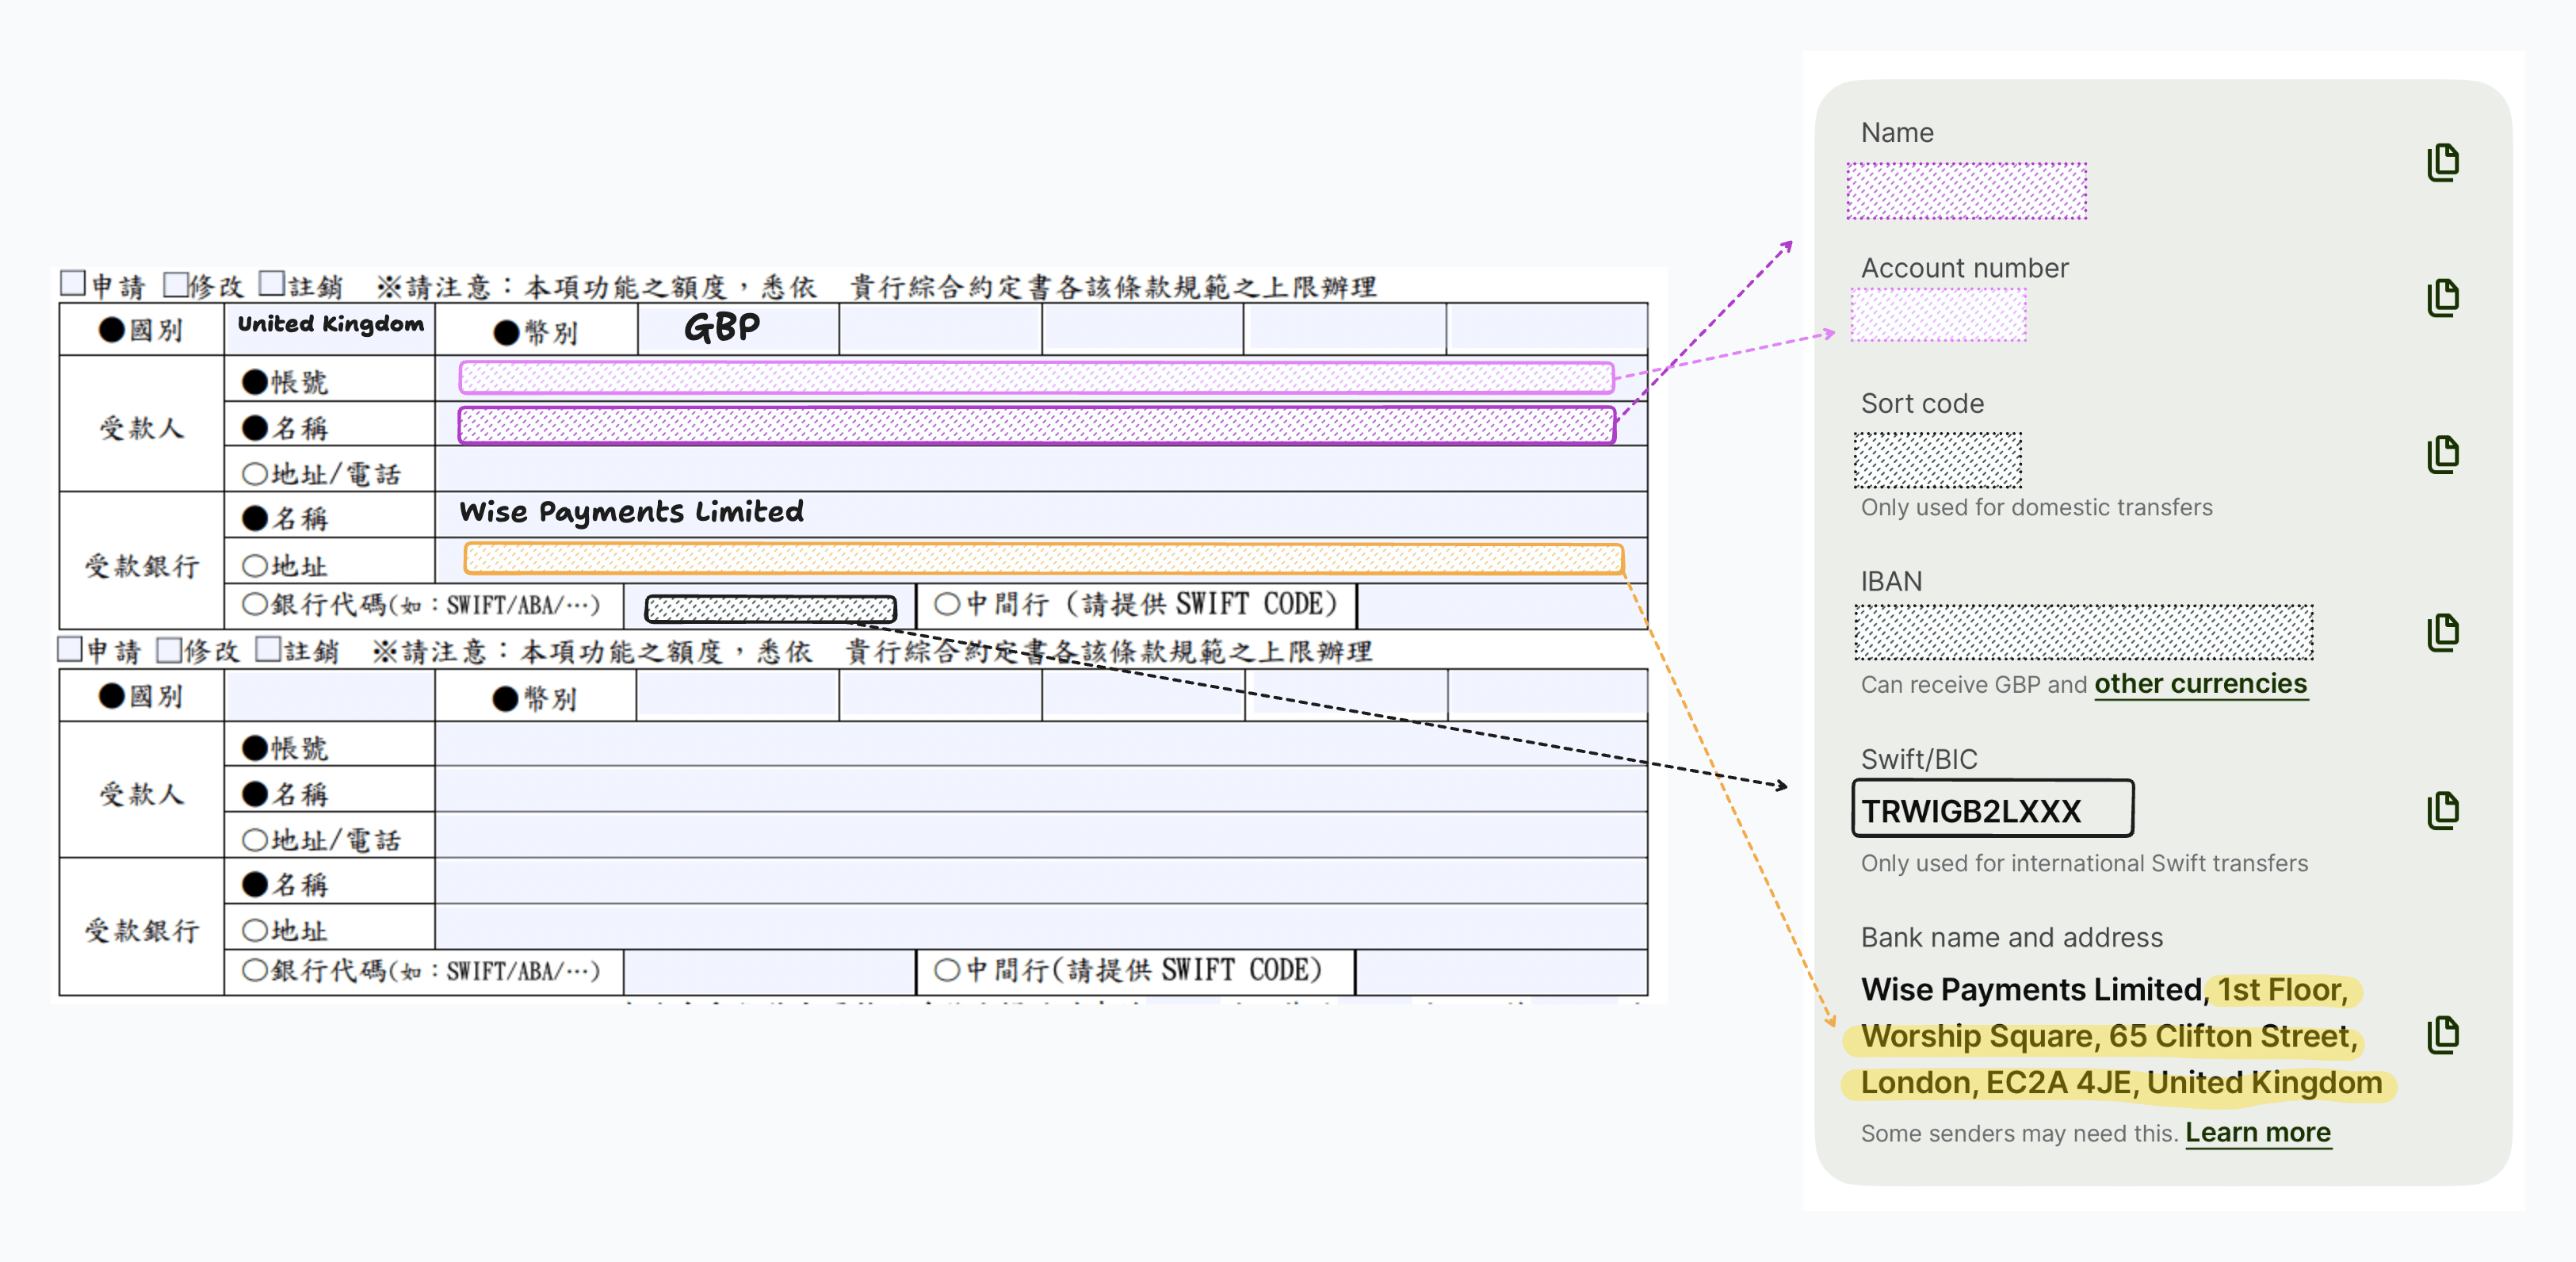Open the 'other currencies' link under IBAN
Viewport: 2576px width, 1262px height.
2200,684
